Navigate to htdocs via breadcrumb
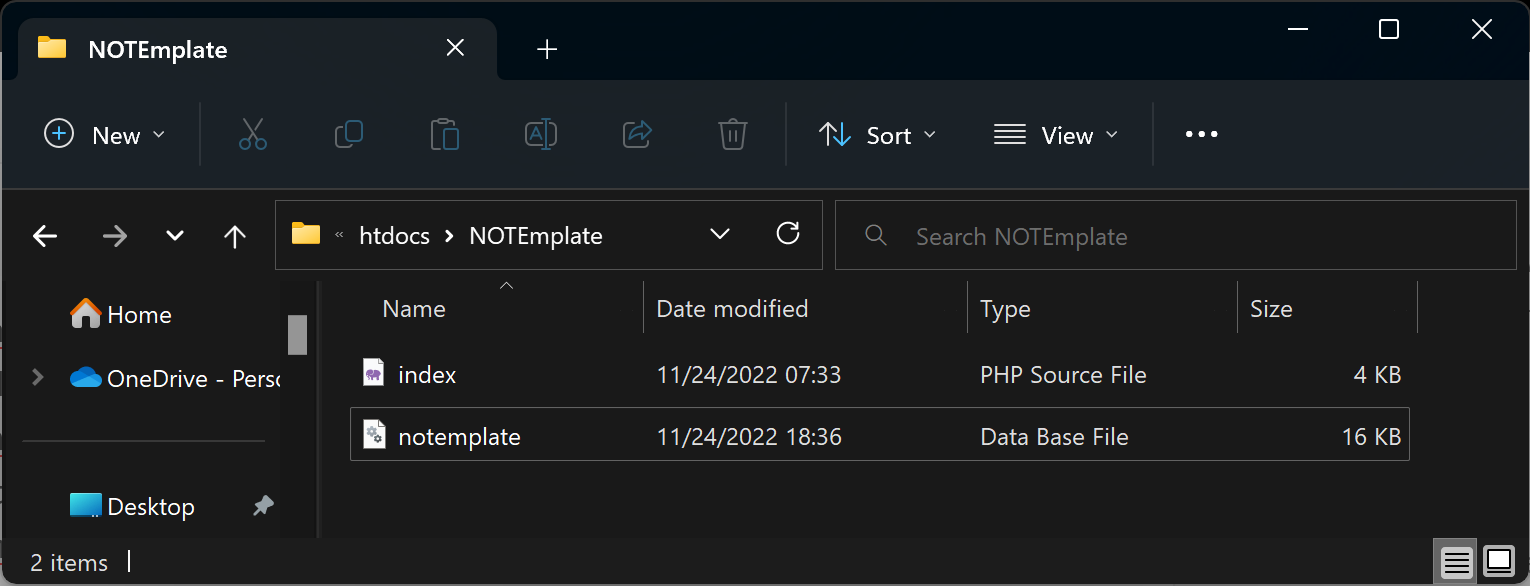Viewport: 1530px width, 586px height. [393, 235]
